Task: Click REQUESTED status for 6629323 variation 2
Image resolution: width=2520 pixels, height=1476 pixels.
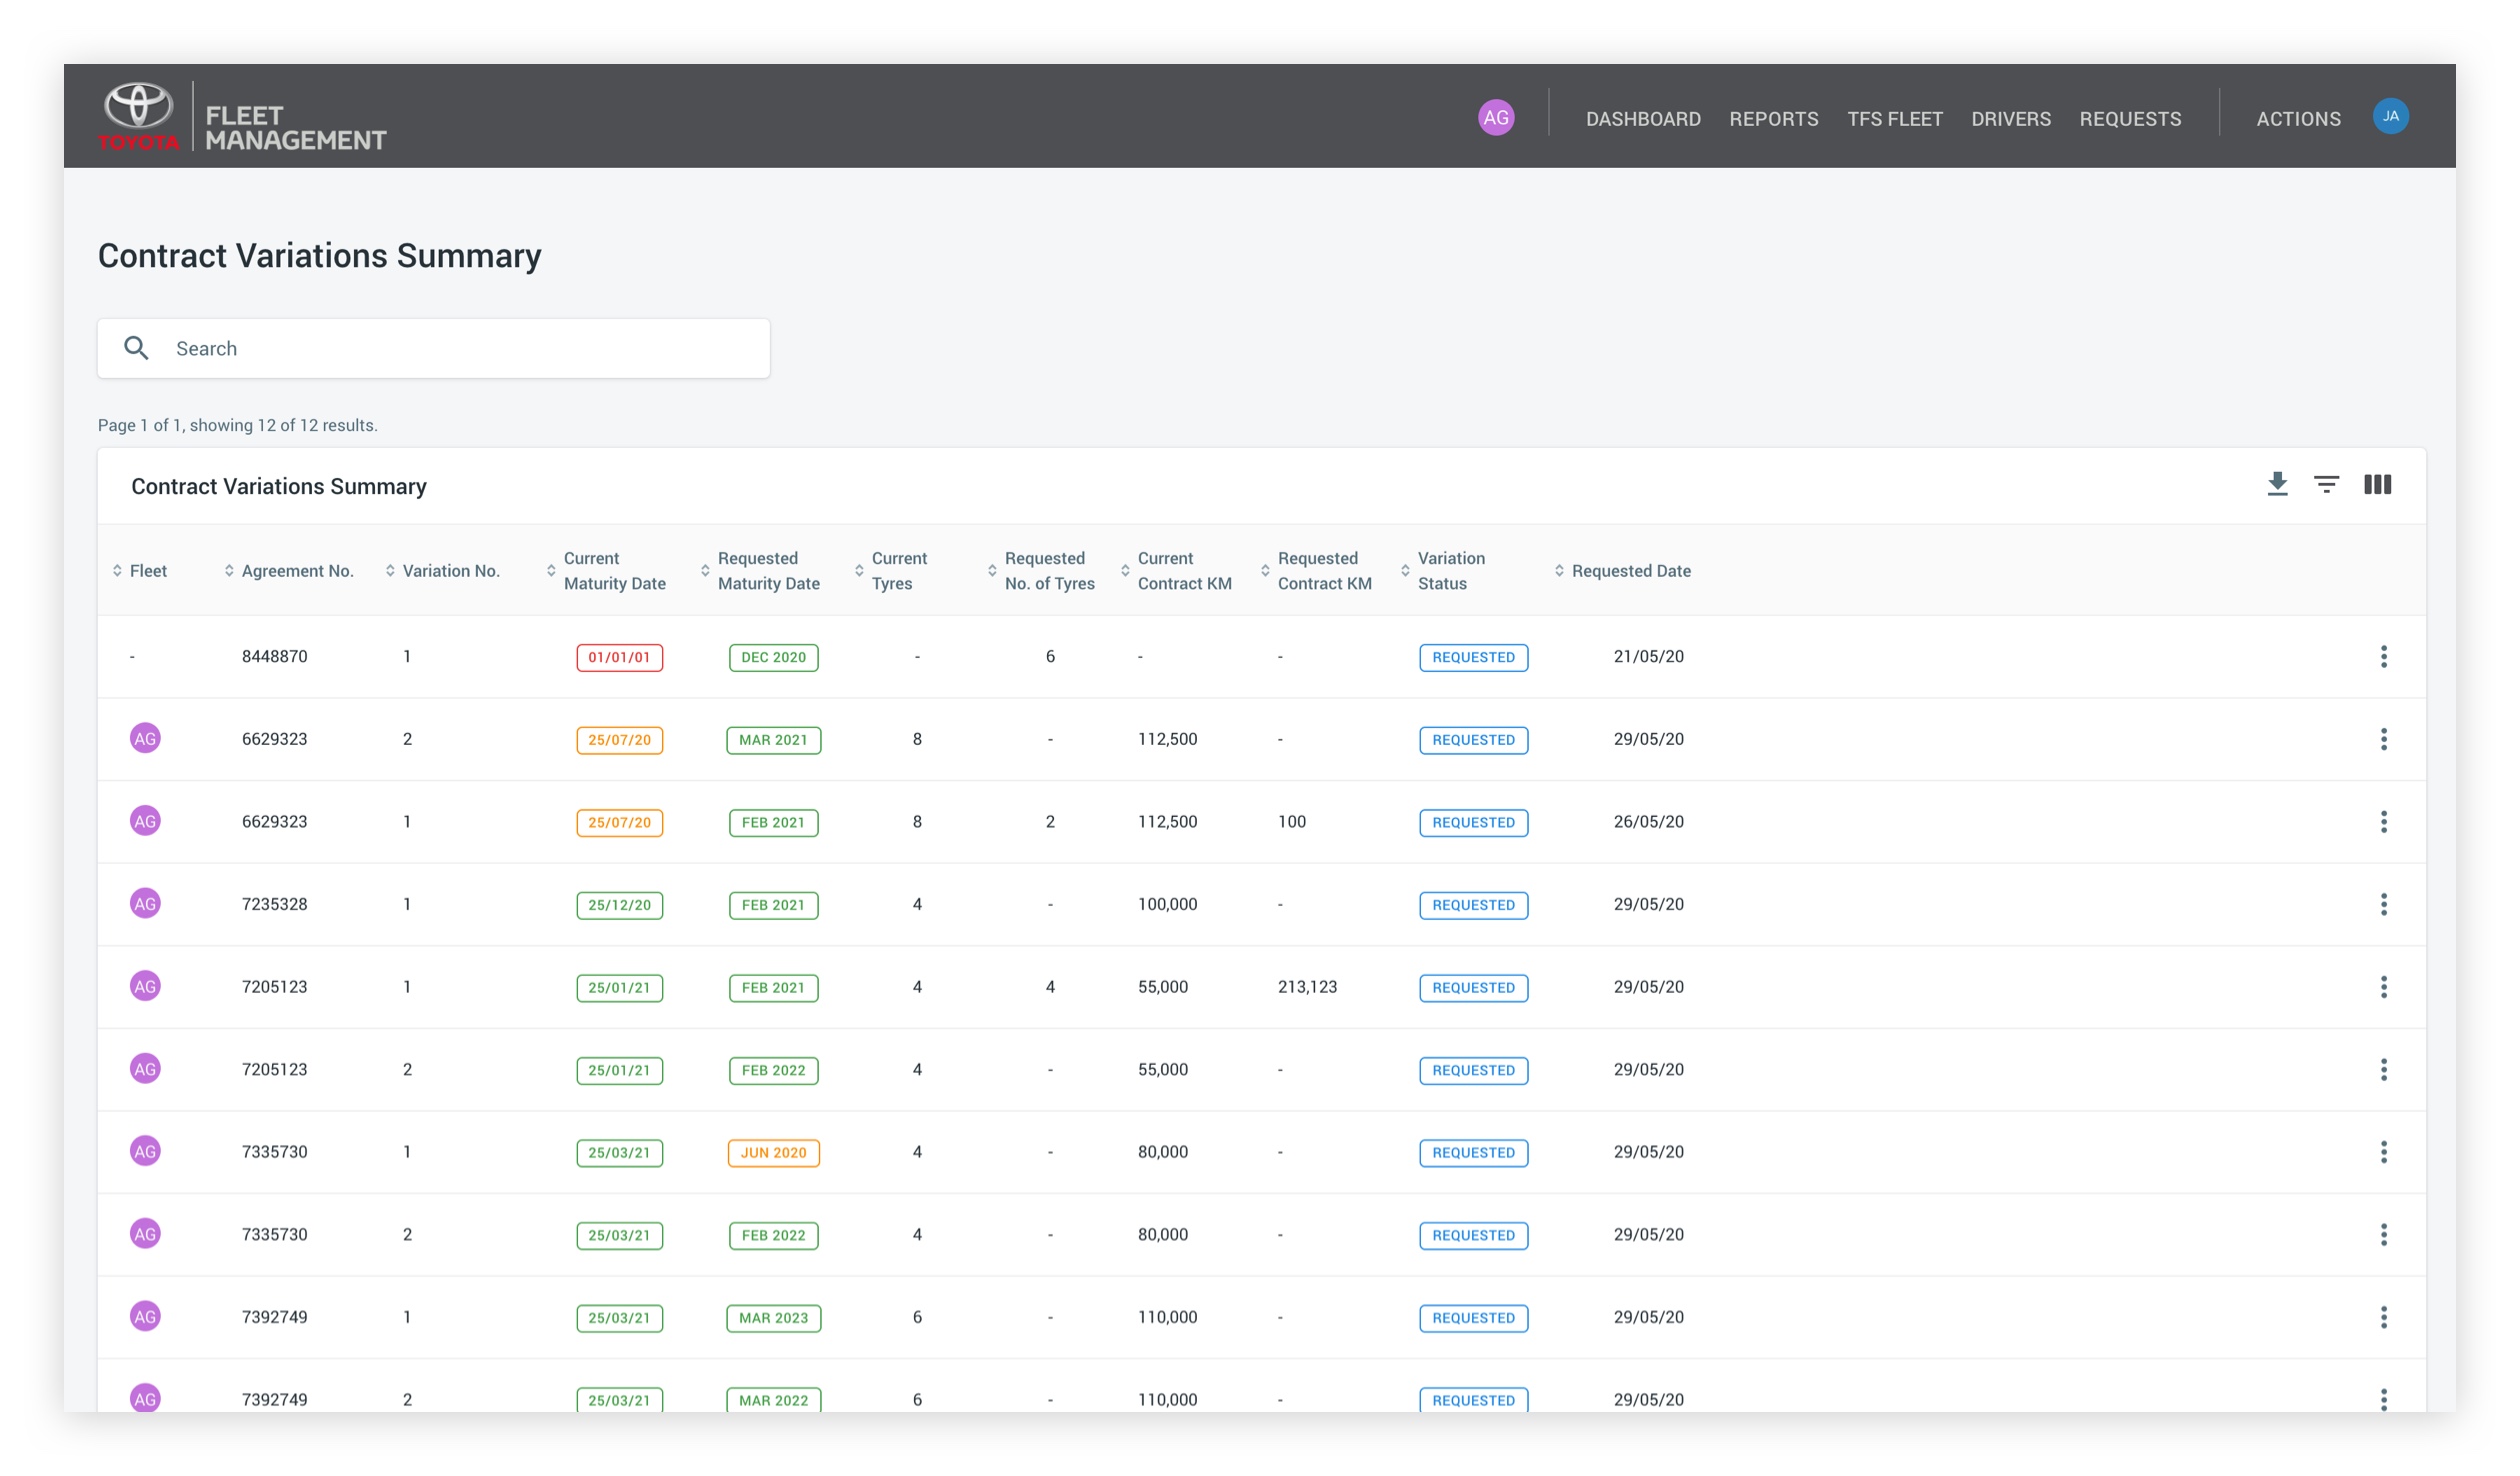Action: 1473,740
